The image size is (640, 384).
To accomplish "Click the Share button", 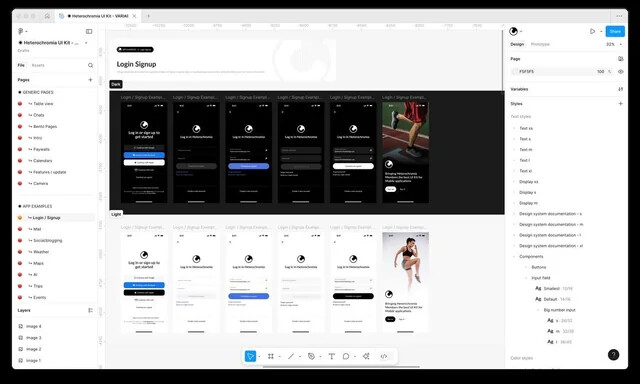I will [615, 31].
